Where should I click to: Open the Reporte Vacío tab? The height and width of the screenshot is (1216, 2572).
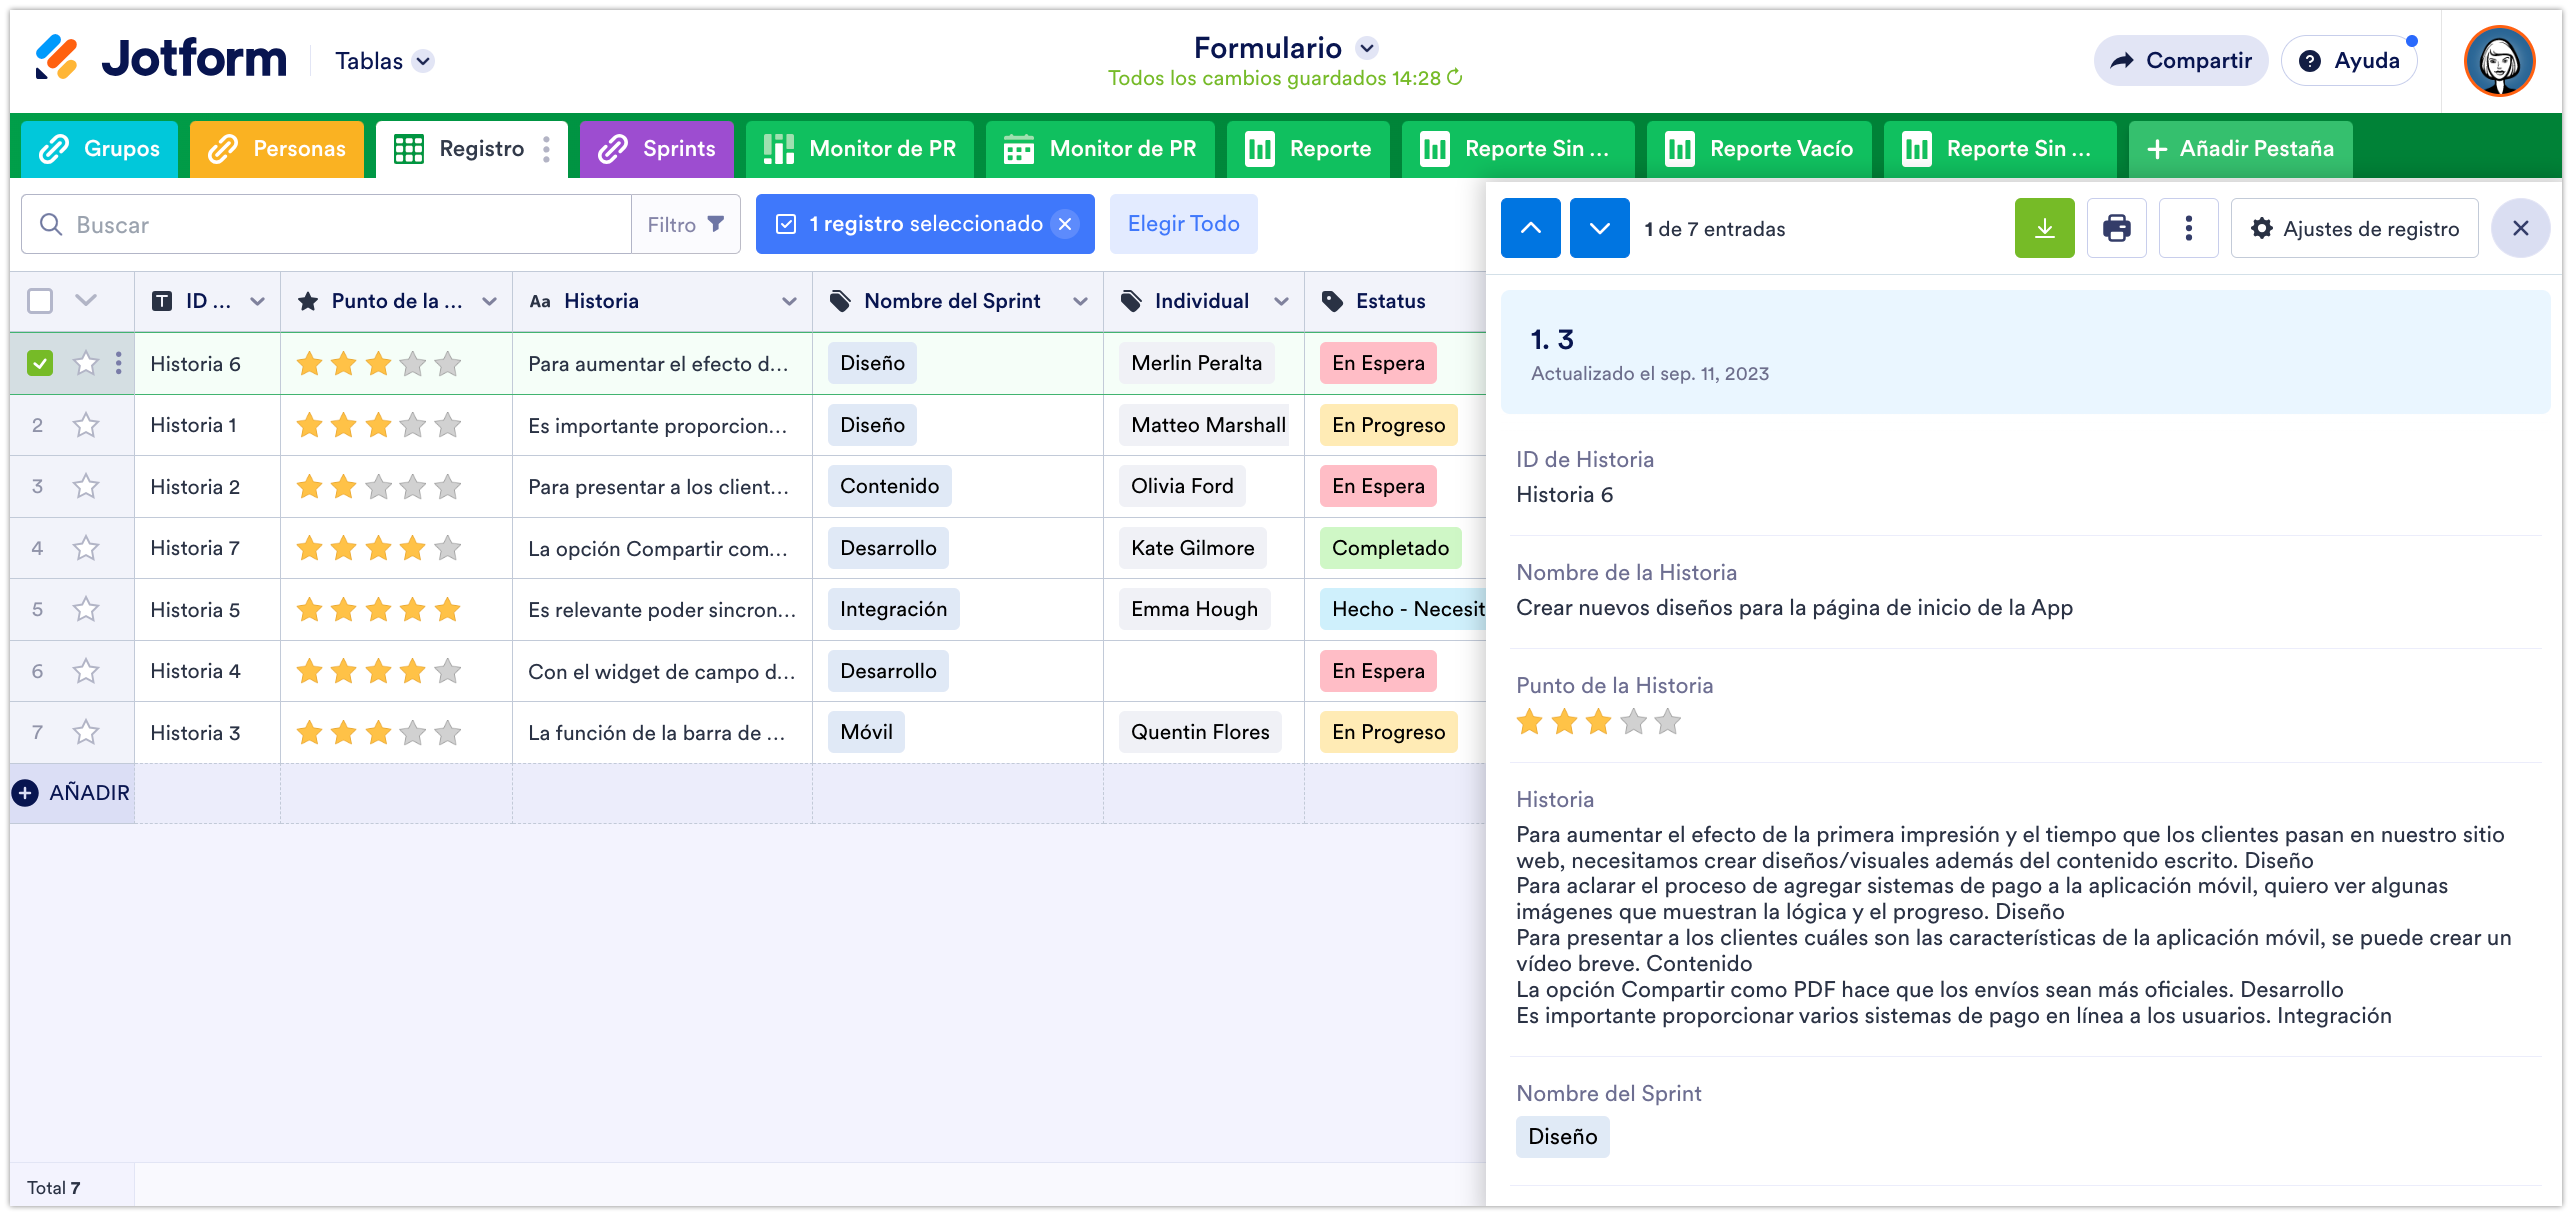(x=1759, y=149)
